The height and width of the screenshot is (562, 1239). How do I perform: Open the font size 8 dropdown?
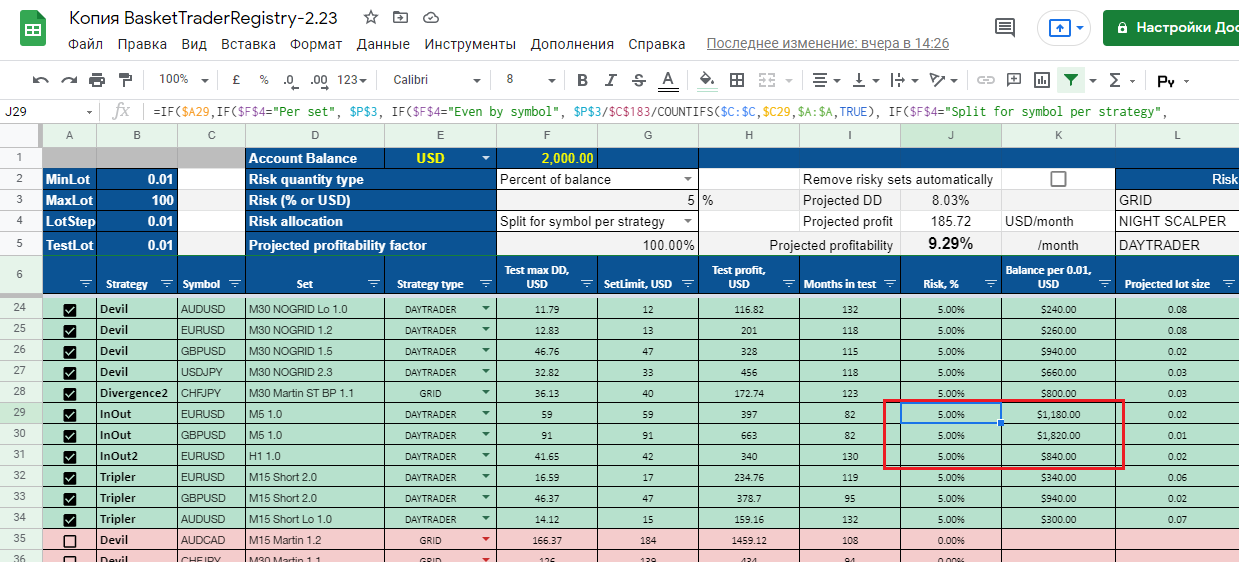pos(530,80)
